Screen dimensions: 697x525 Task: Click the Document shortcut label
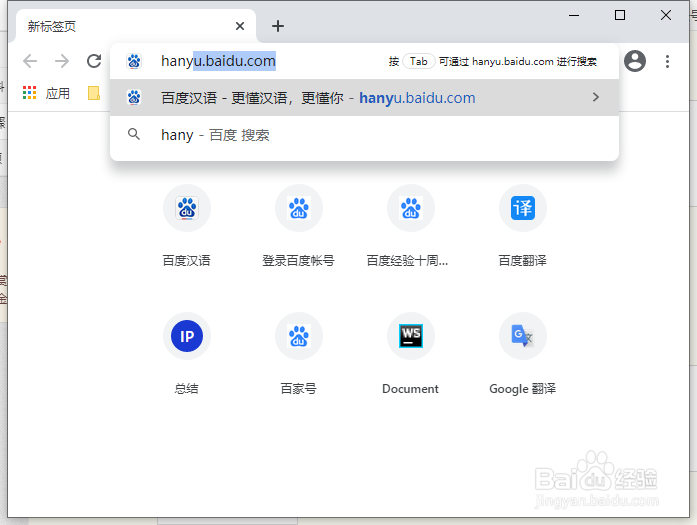point(410,389)
